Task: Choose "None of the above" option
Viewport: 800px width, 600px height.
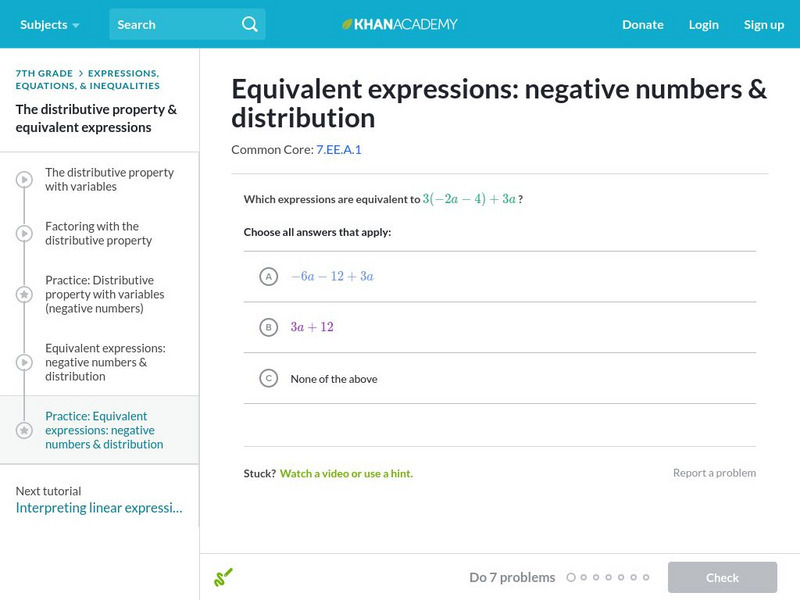Action: (268, 378)
